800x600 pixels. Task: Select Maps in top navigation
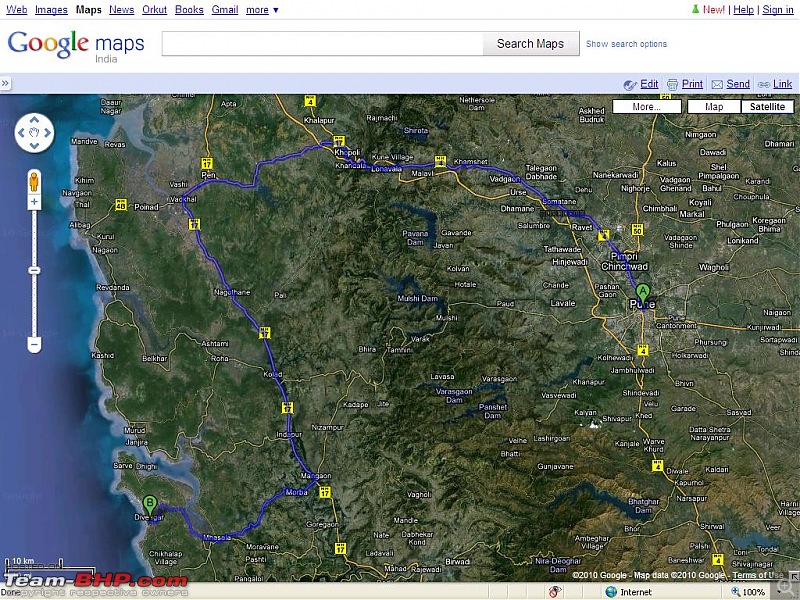tap(88, 10)
